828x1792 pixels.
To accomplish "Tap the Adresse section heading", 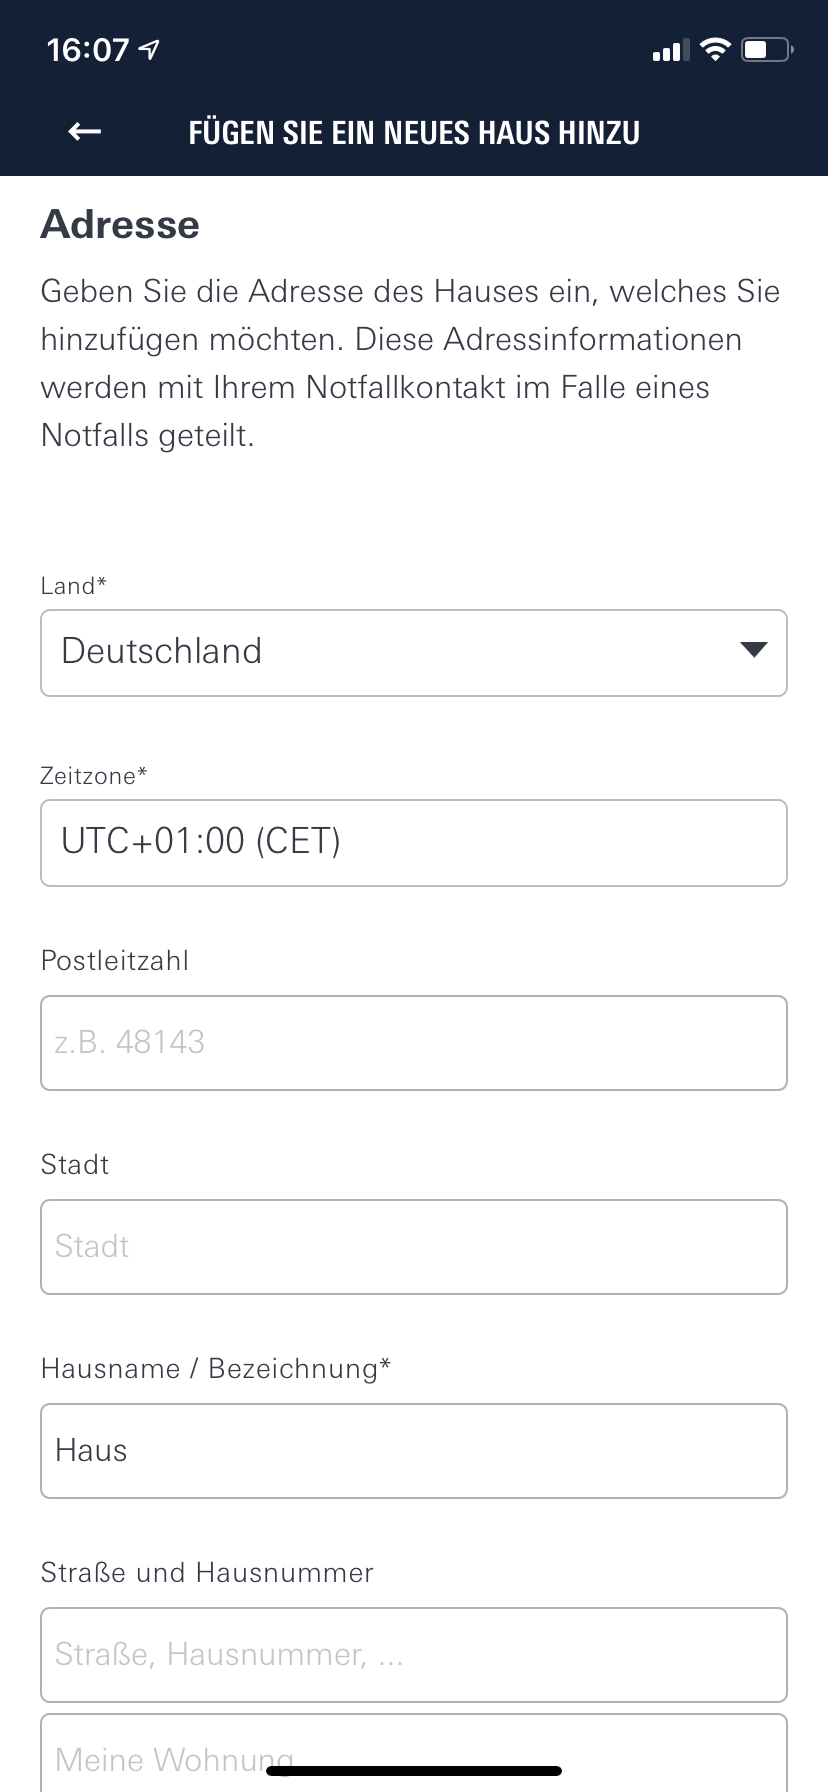I will click(120, 224).
